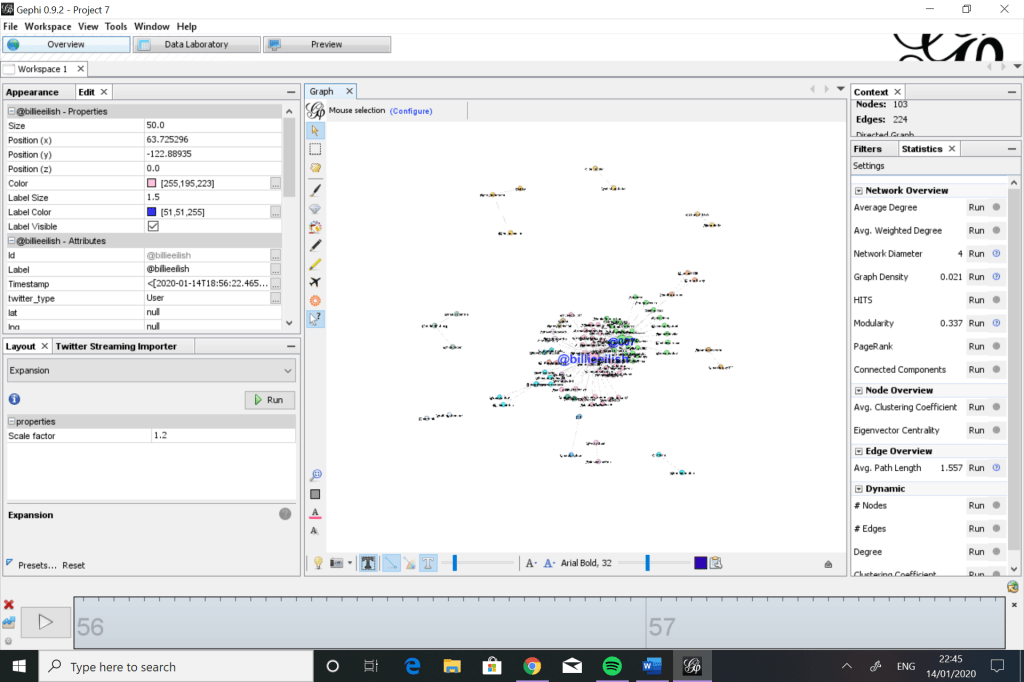
Task: Select the rectangle selection tool
Action: click(x=315, y=149)
